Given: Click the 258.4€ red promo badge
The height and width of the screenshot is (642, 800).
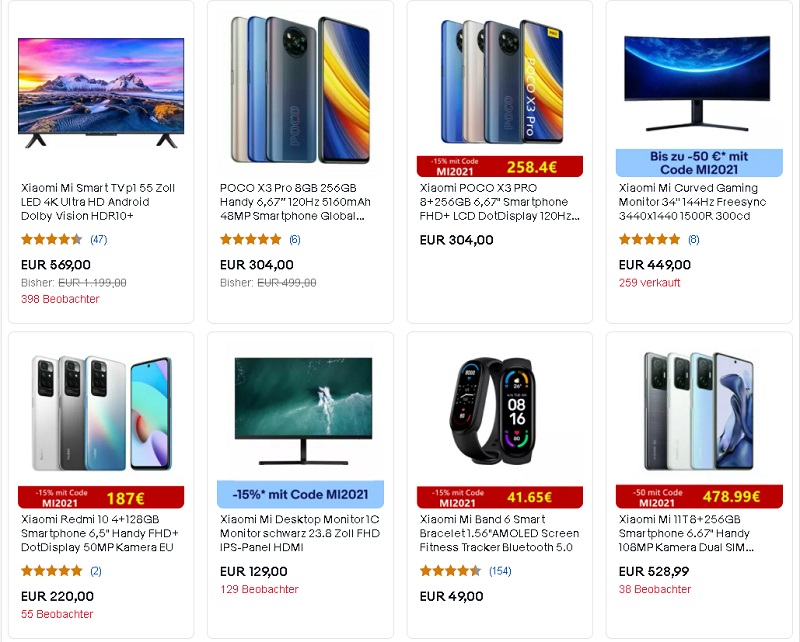Looking at the screenshot, I should [499, 166].
